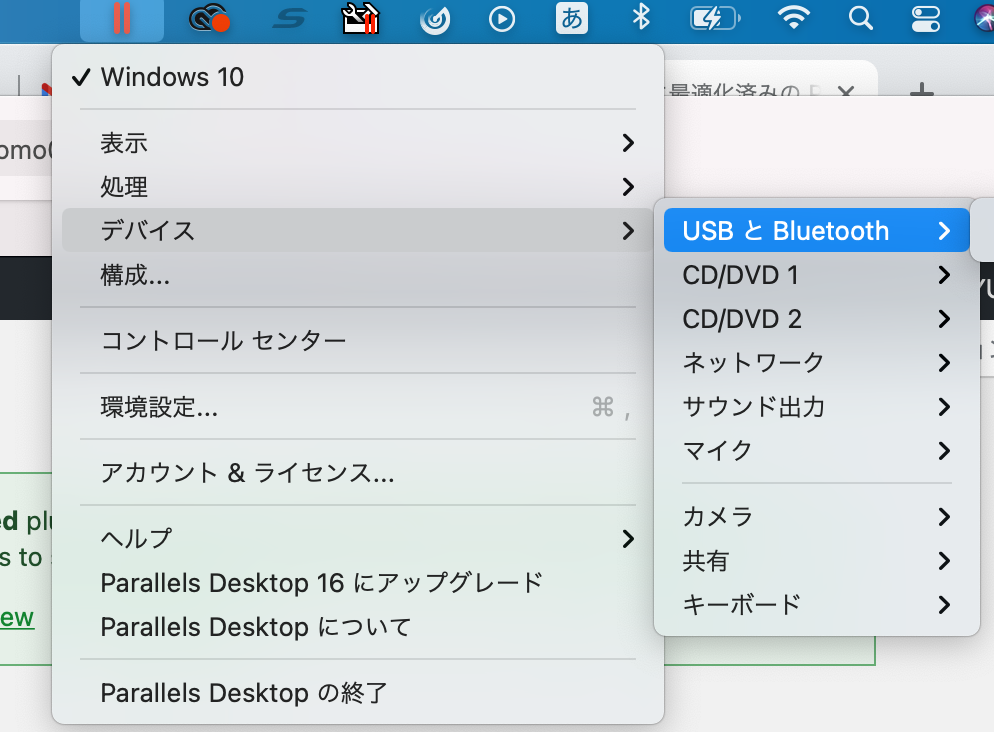Open the Creative Cloud menu bar icon
Screen dimensions: 994x732
[x=209, y=18]
